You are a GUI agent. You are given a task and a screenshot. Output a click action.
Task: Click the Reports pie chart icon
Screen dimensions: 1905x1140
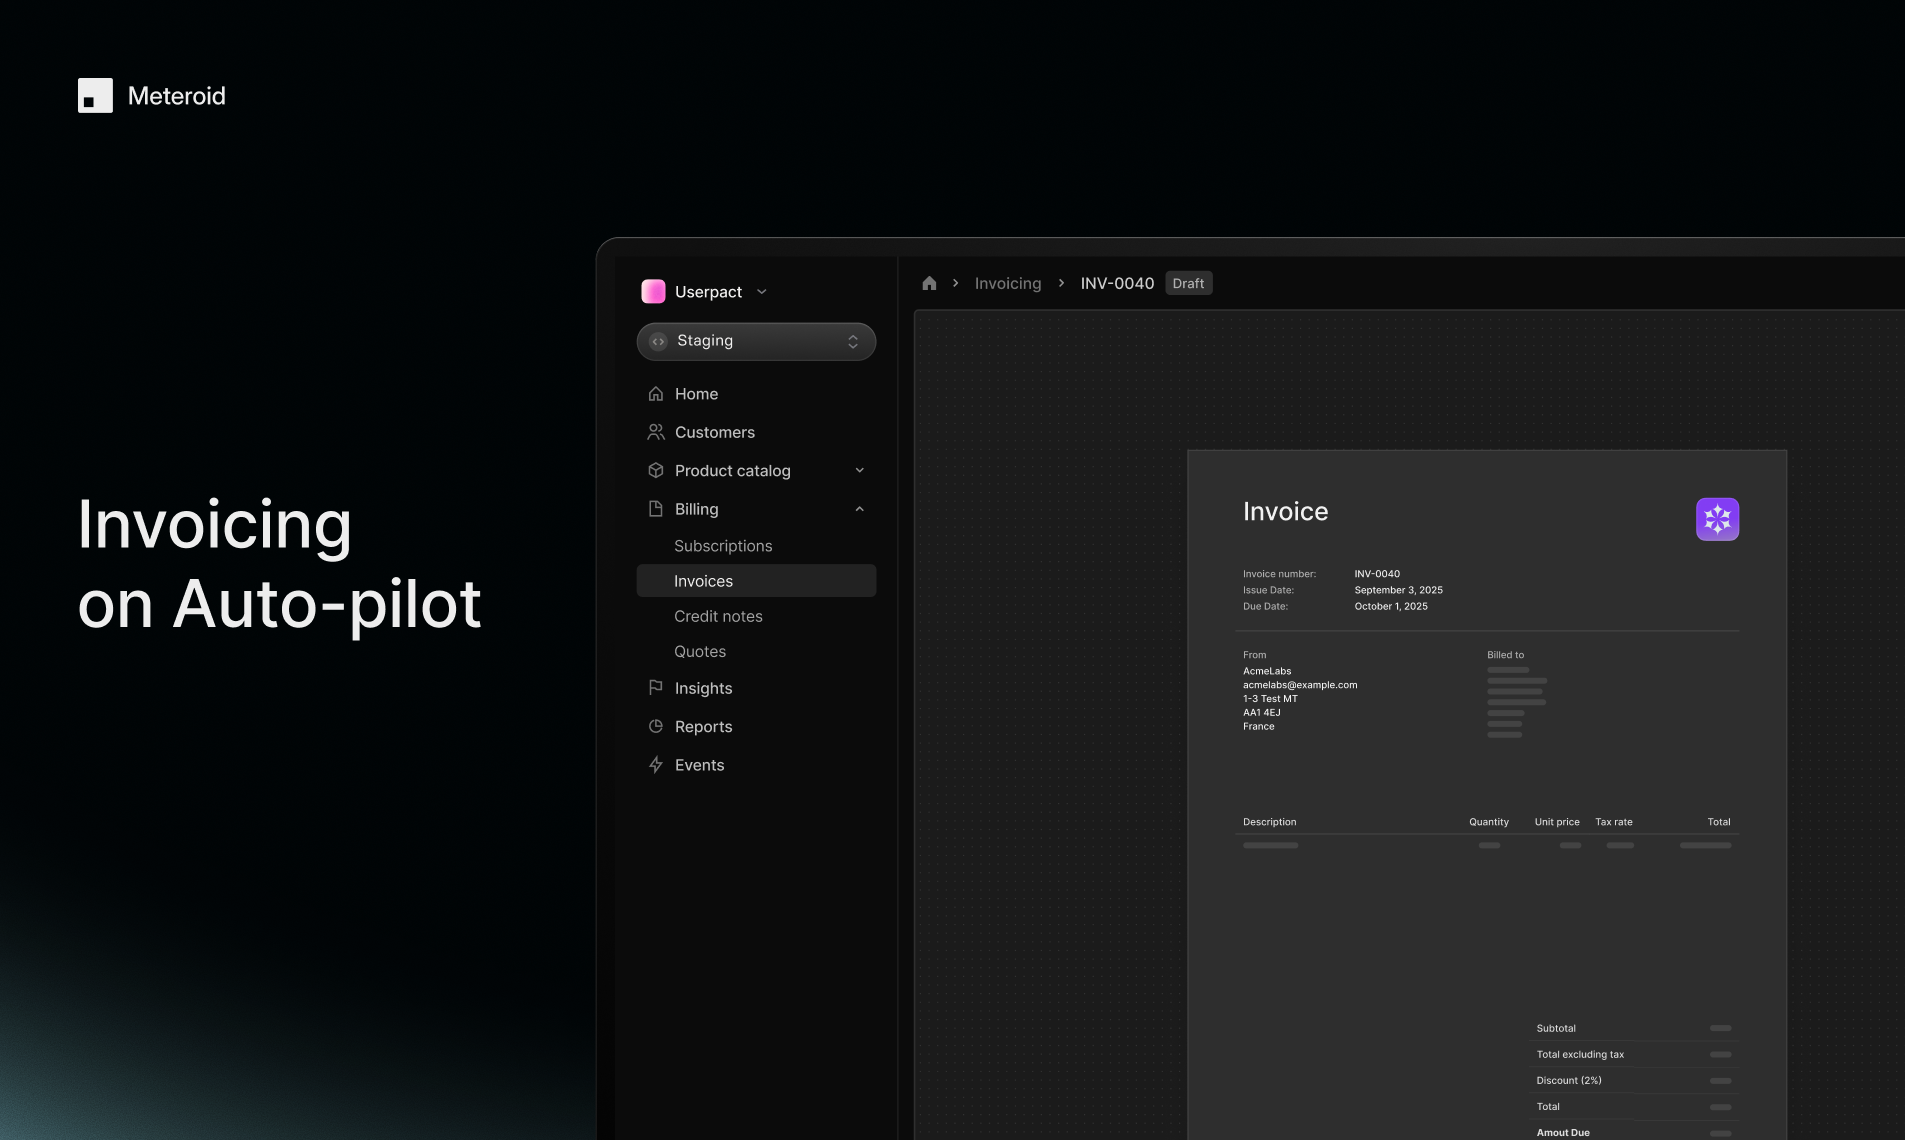656,726
